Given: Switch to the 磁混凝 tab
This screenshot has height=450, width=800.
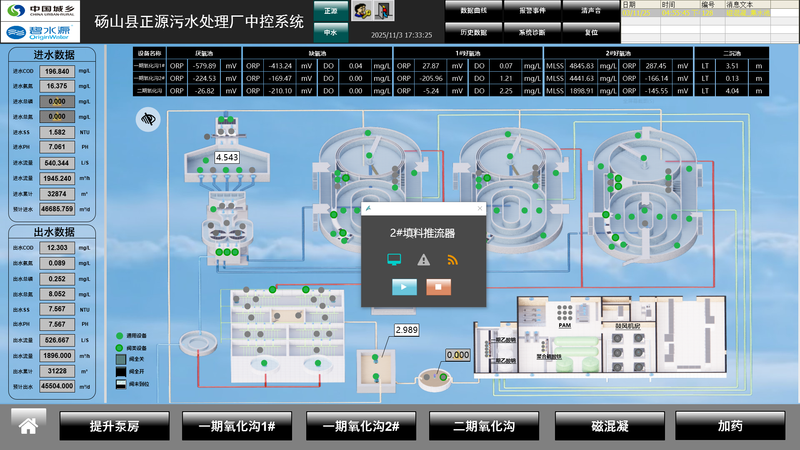Looking at the screenshot, I should tap(610, 426).
